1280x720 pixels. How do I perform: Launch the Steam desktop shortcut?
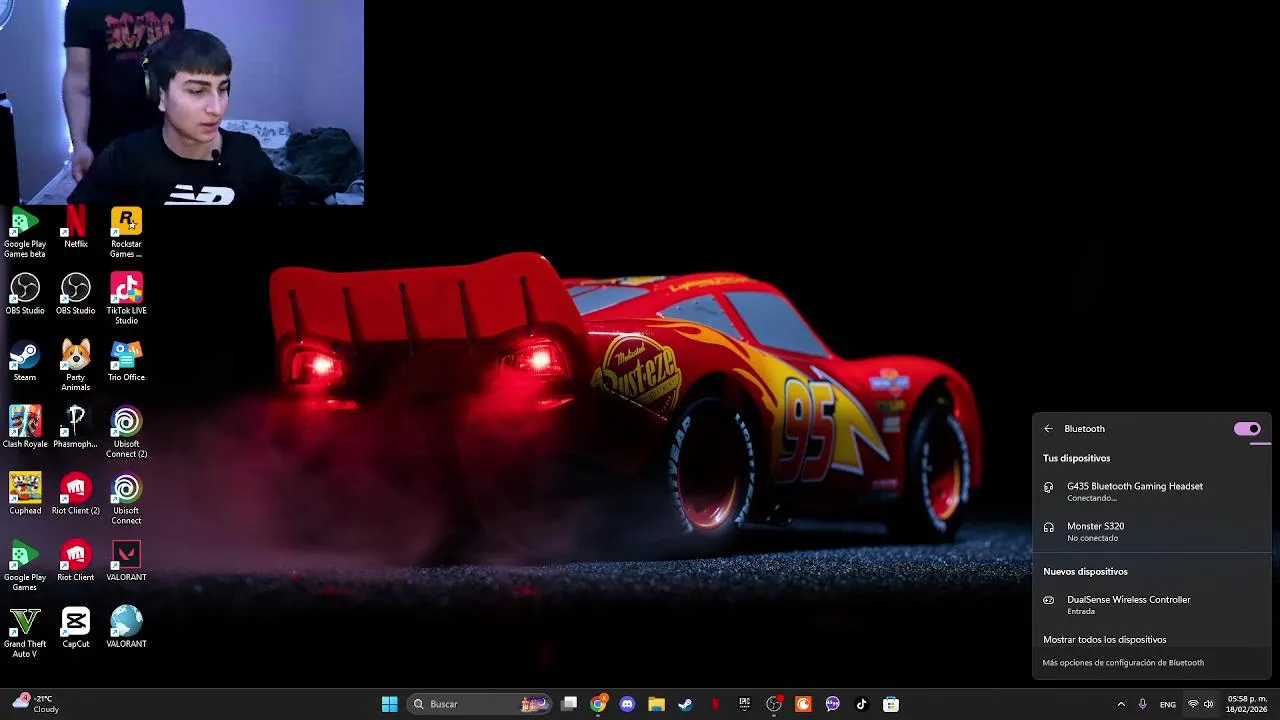click(25, 361)
